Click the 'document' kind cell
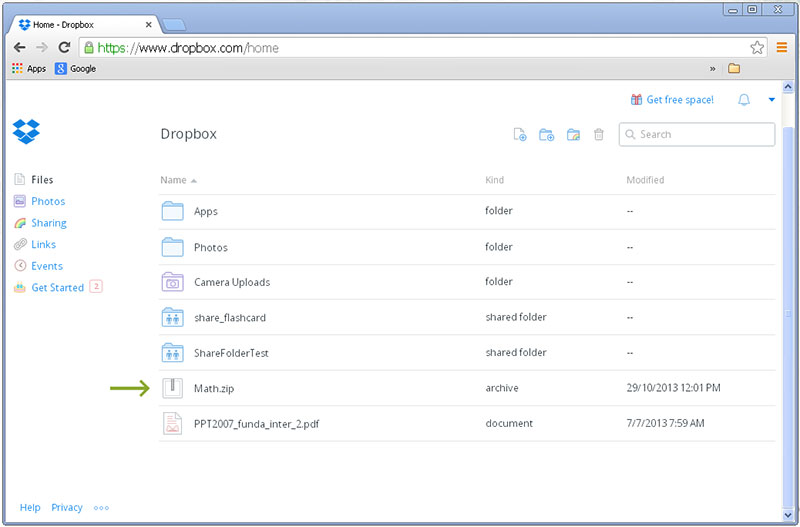800x527 pixels. point(509,423)
